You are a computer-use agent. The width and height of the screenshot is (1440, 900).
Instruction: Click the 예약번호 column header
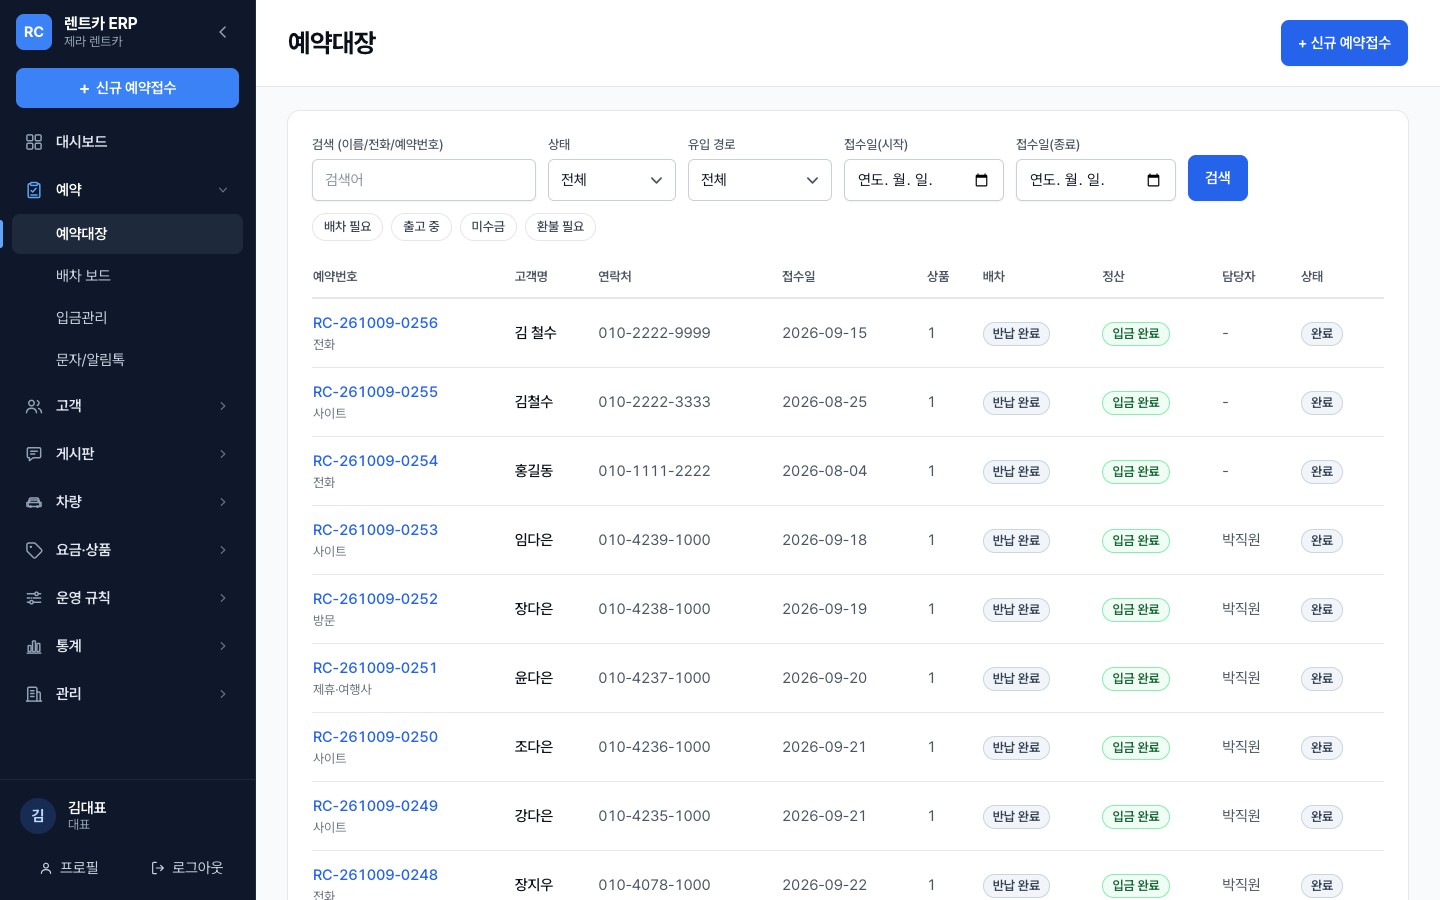pos(335,277)
